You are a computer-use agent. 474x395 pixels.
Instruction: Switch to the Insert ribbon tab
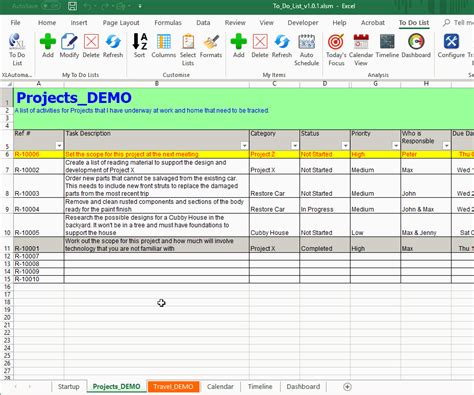coord(79,23)
